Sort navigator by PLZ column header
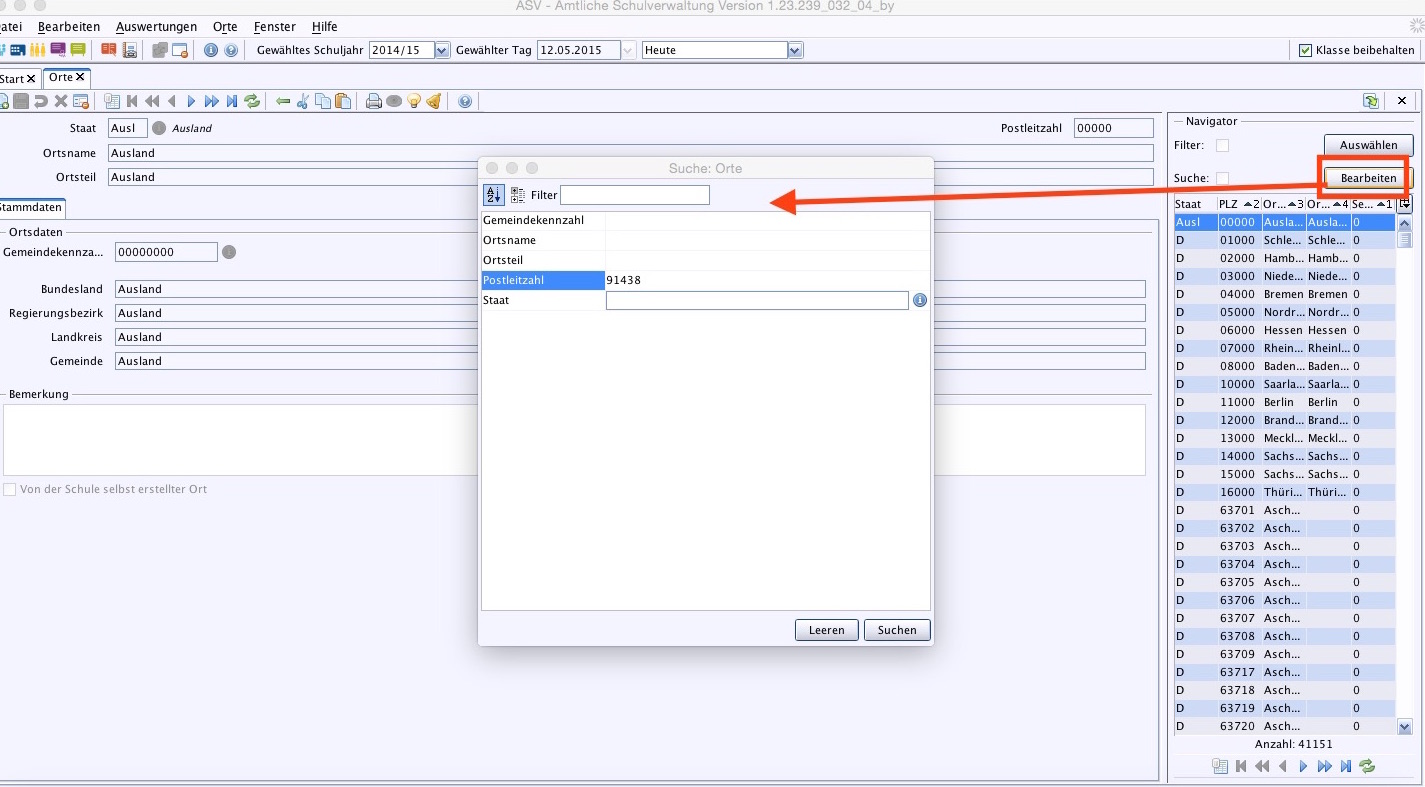Image resolution: width=1425 pixels, height=787 pixels. [1239, 204]
